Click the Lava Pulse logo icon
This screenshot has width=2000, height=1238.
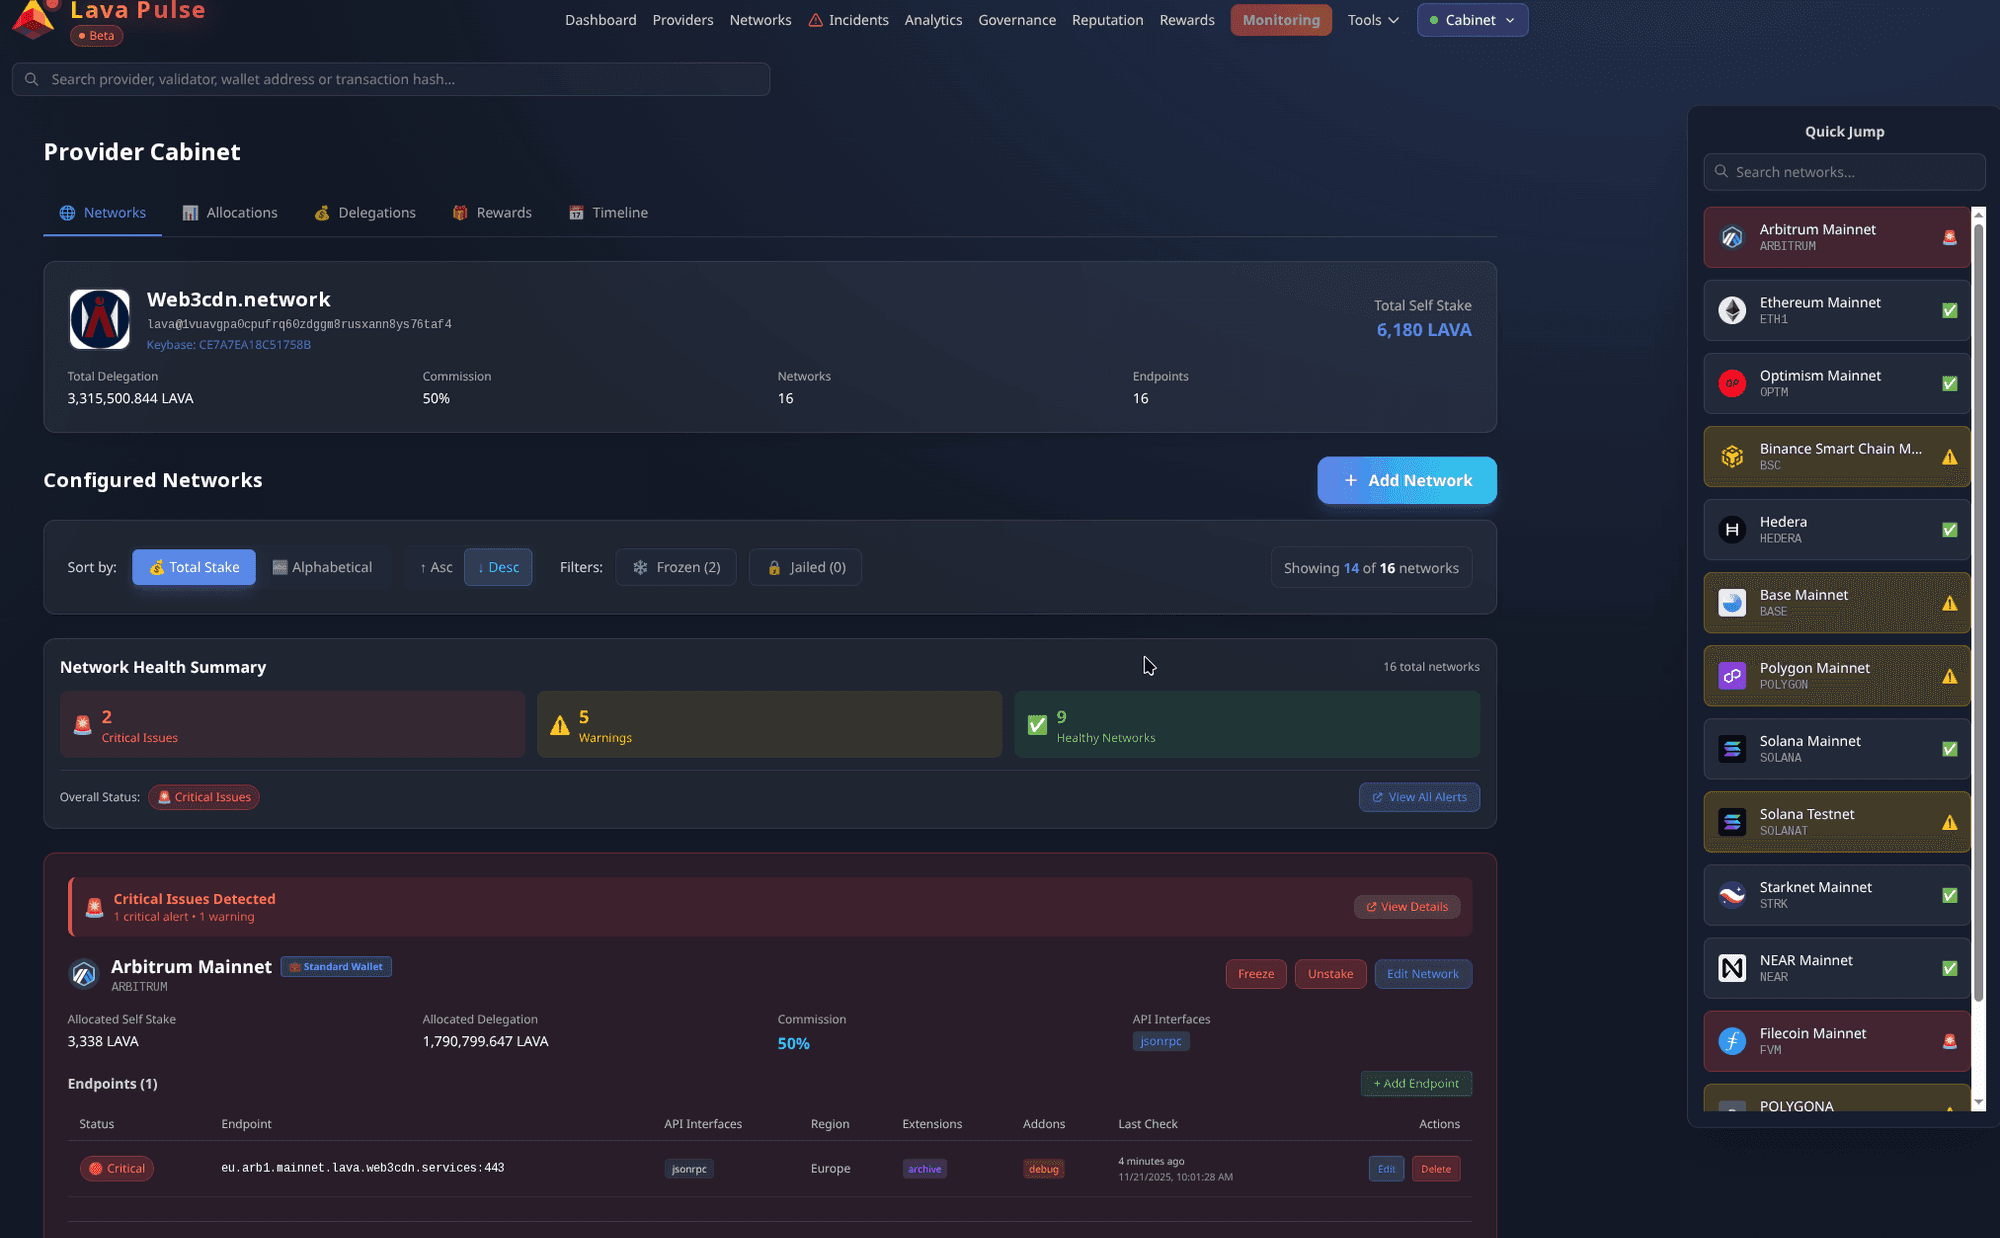[x=33, y=18]
